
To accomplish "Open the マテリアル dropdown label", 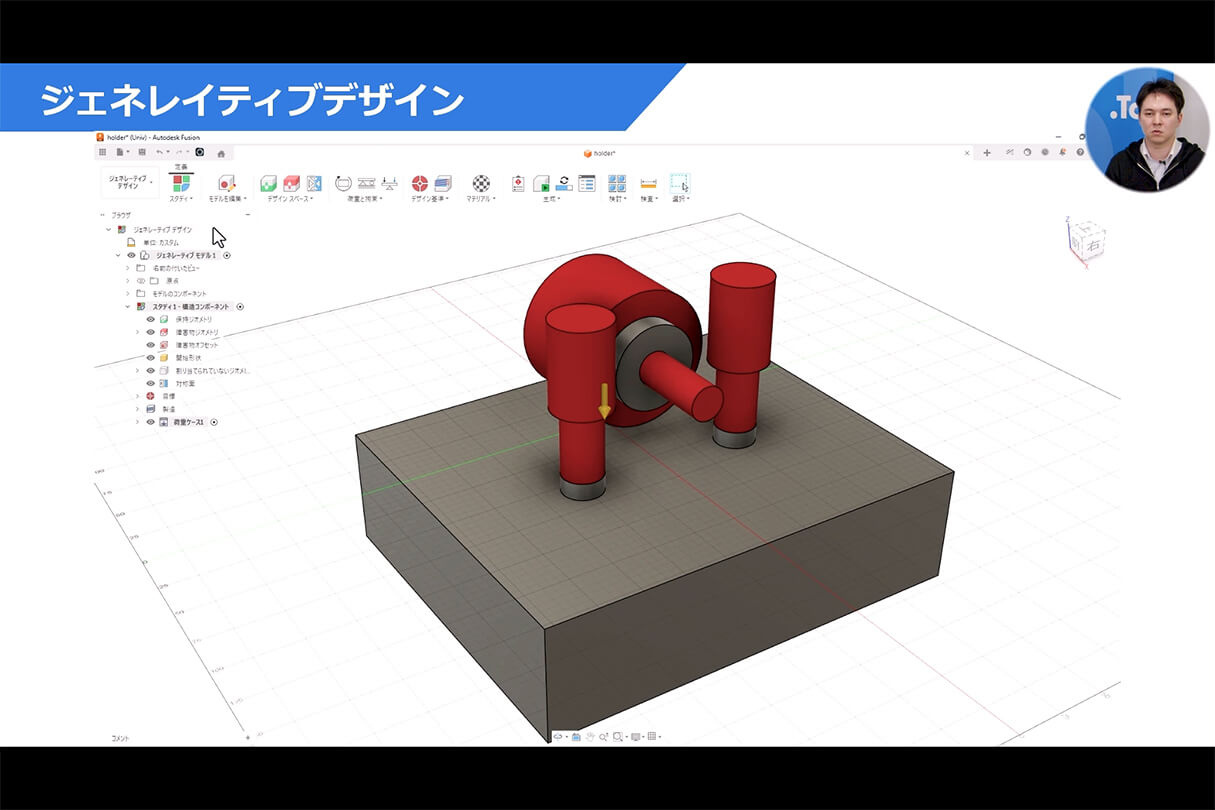I will [x=481, y=199].
